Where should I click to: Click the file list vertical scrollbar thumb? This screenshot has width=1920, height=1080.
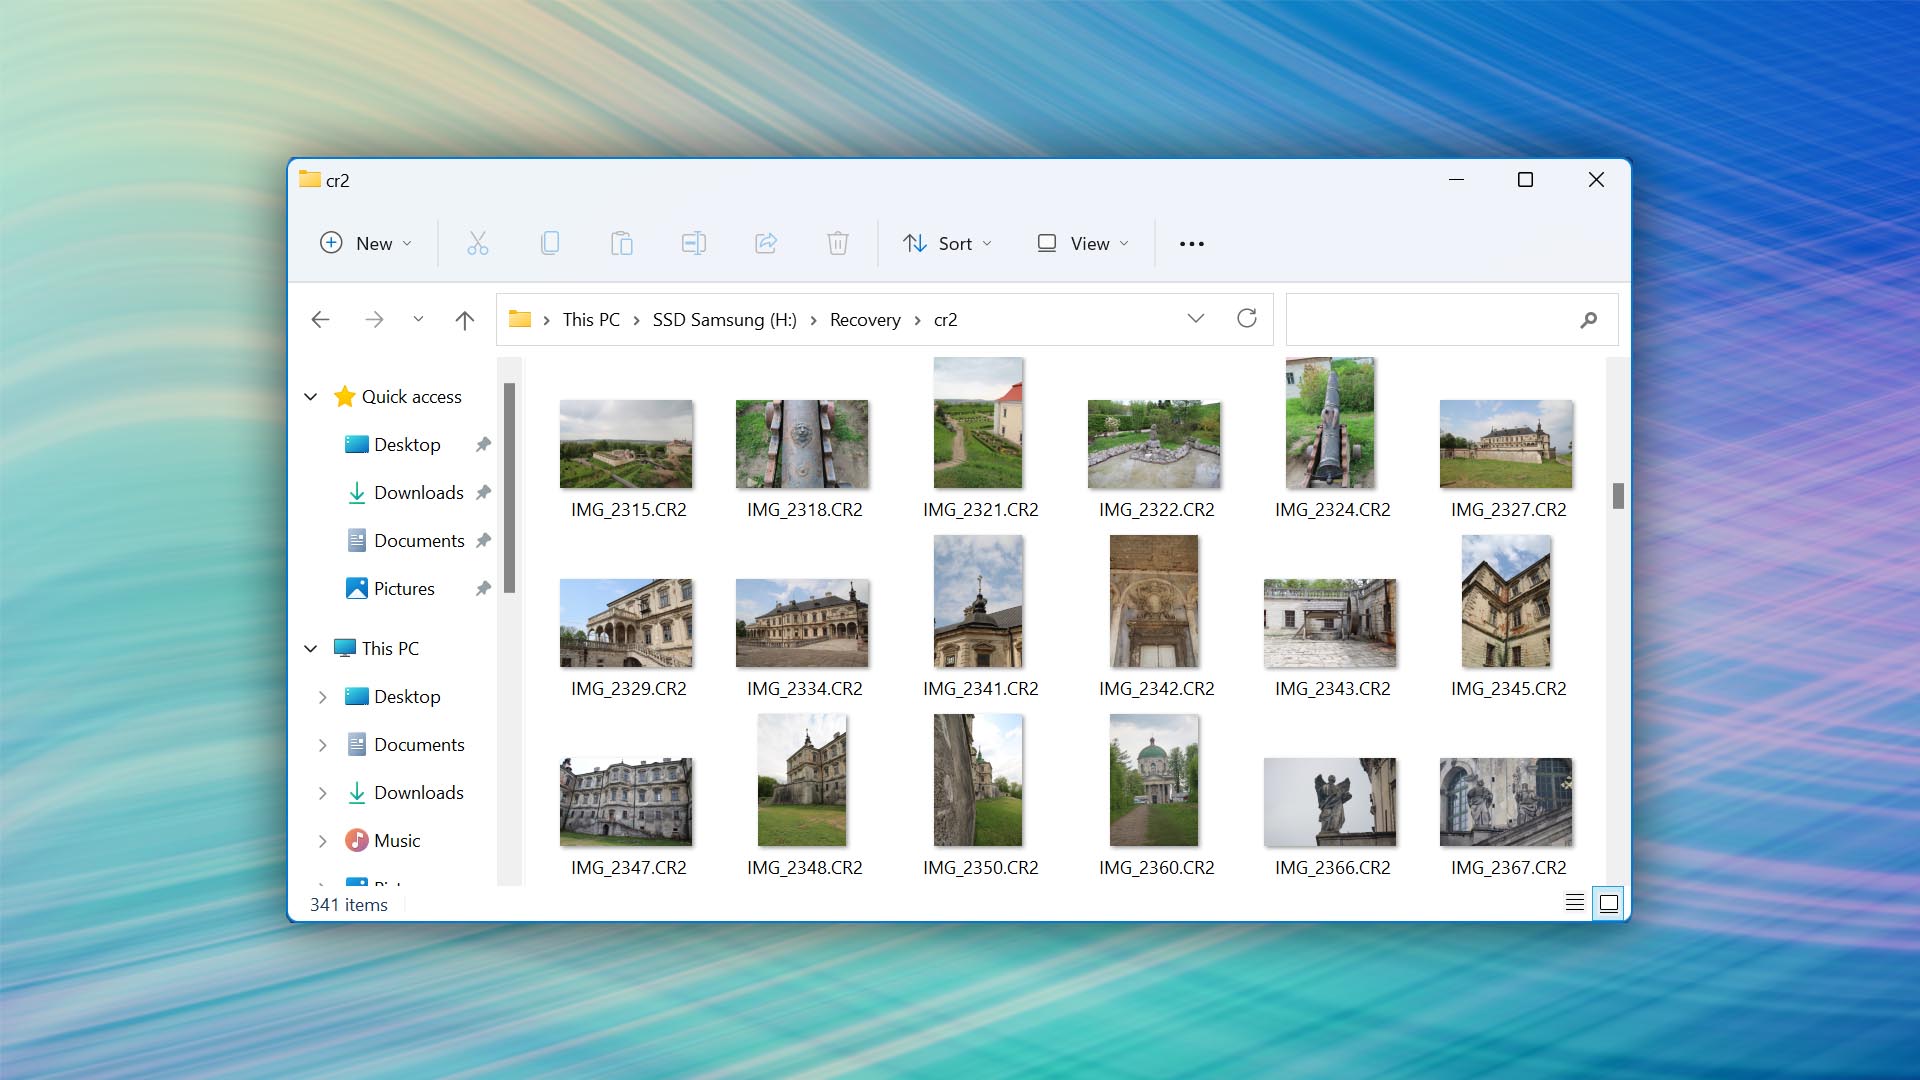pyautogui.click(x=1617, y=496)
